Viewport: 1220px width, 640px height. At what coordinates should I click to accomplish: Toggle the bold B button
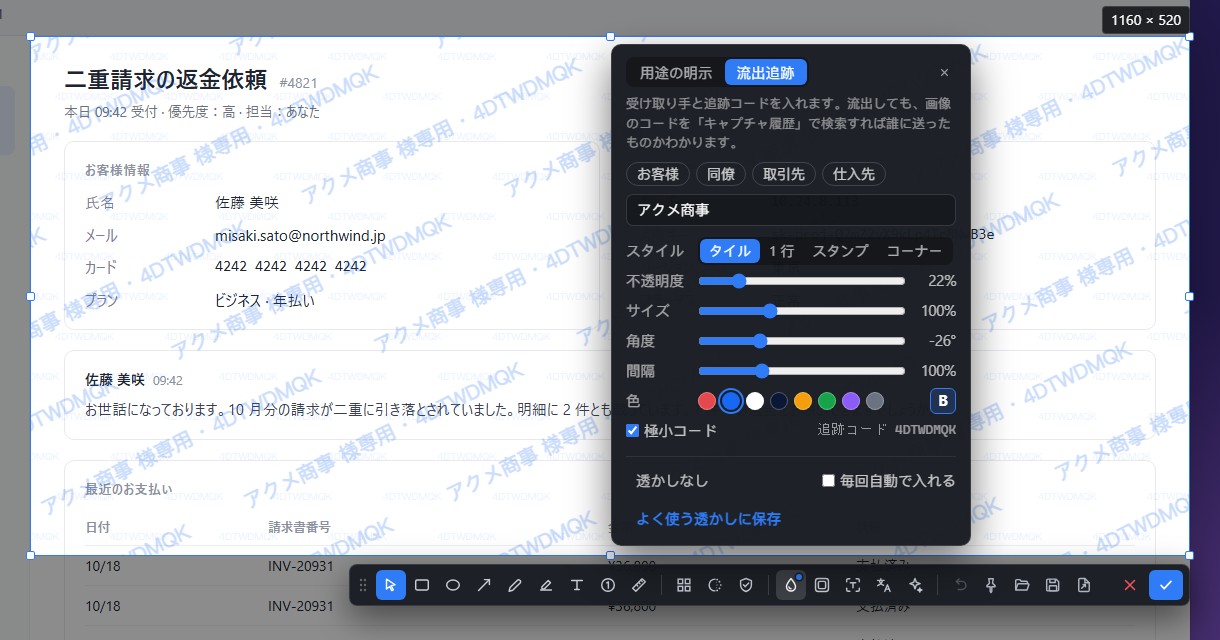943,401
